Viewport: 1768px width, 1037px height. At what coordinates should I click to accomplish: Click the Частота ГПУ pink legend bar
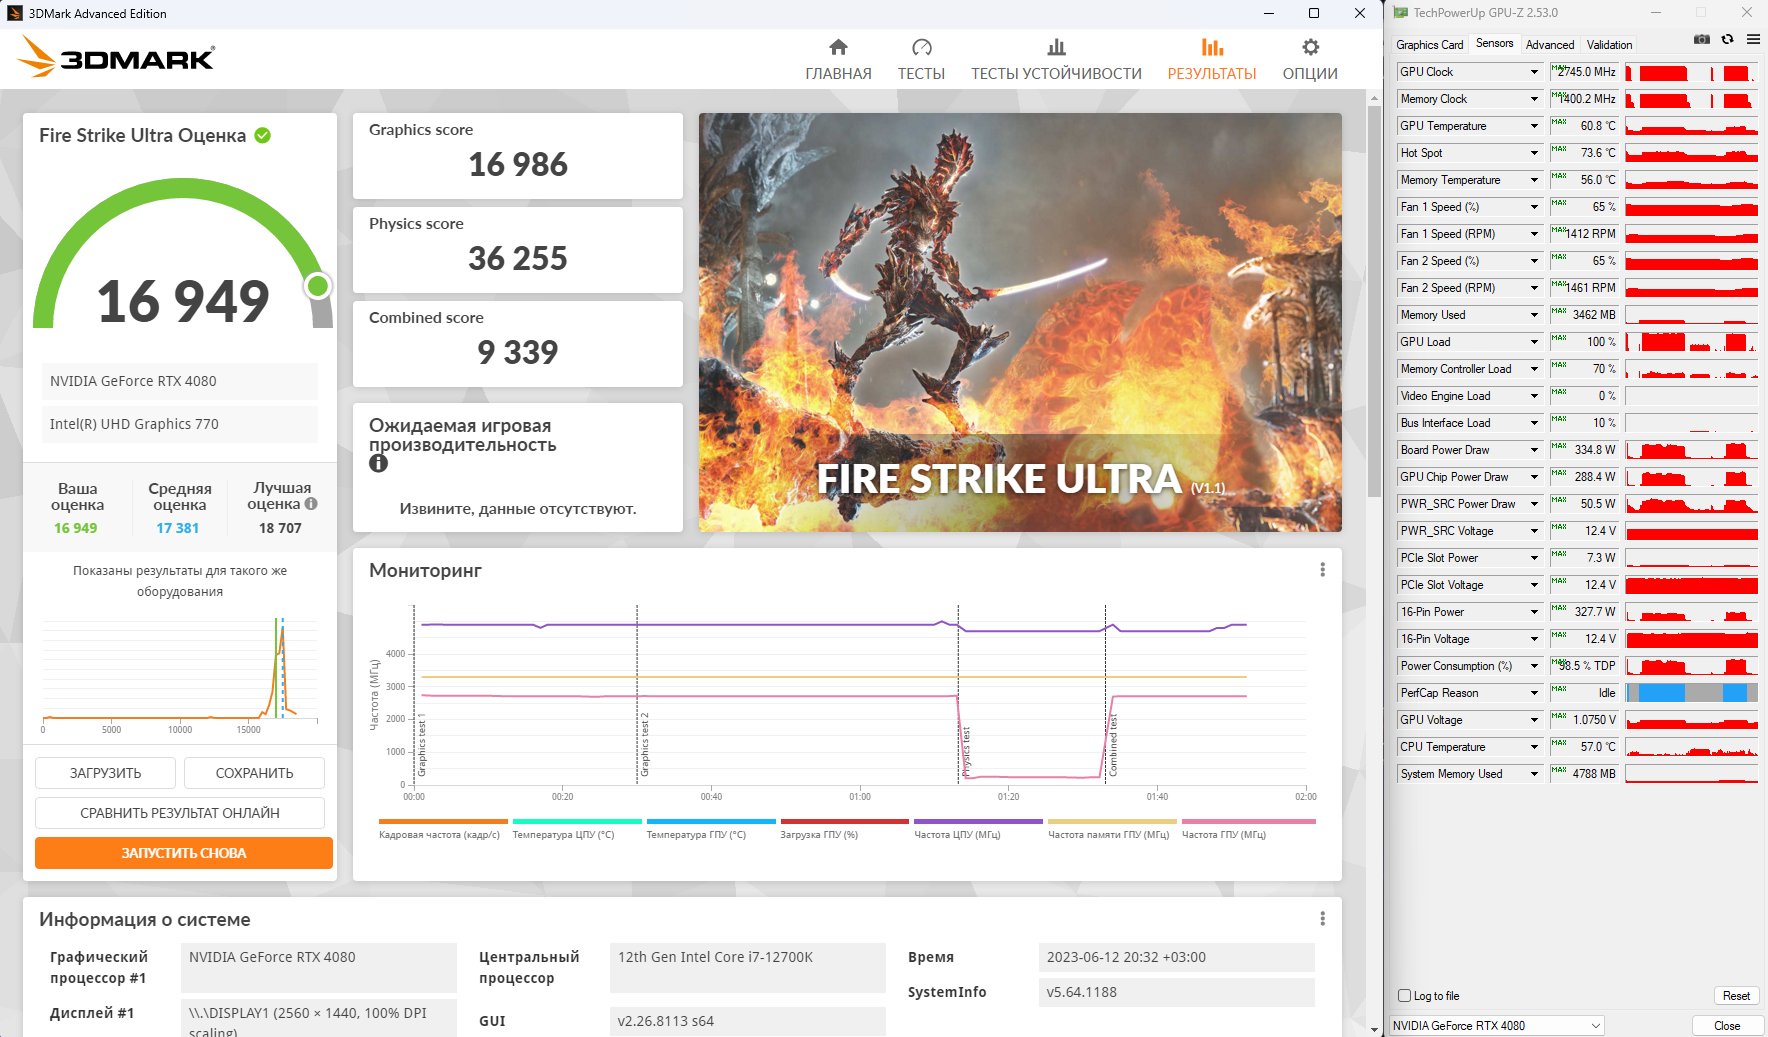pos(1248,822)
